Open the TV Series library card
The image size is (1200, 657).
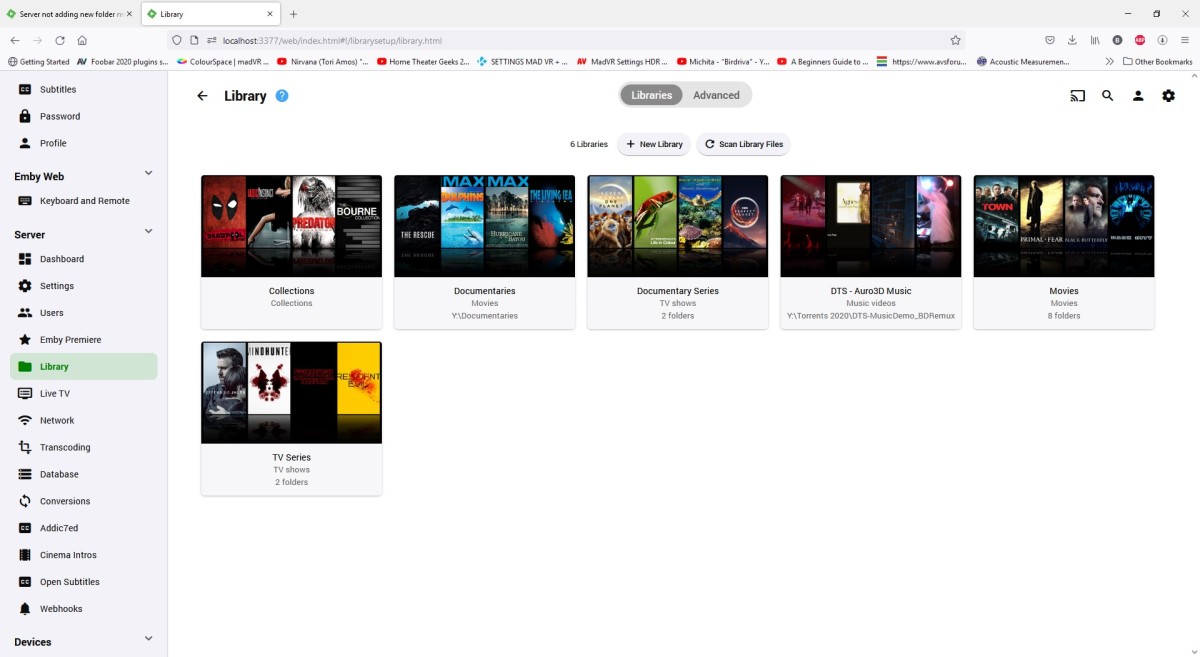click(291, 418)
